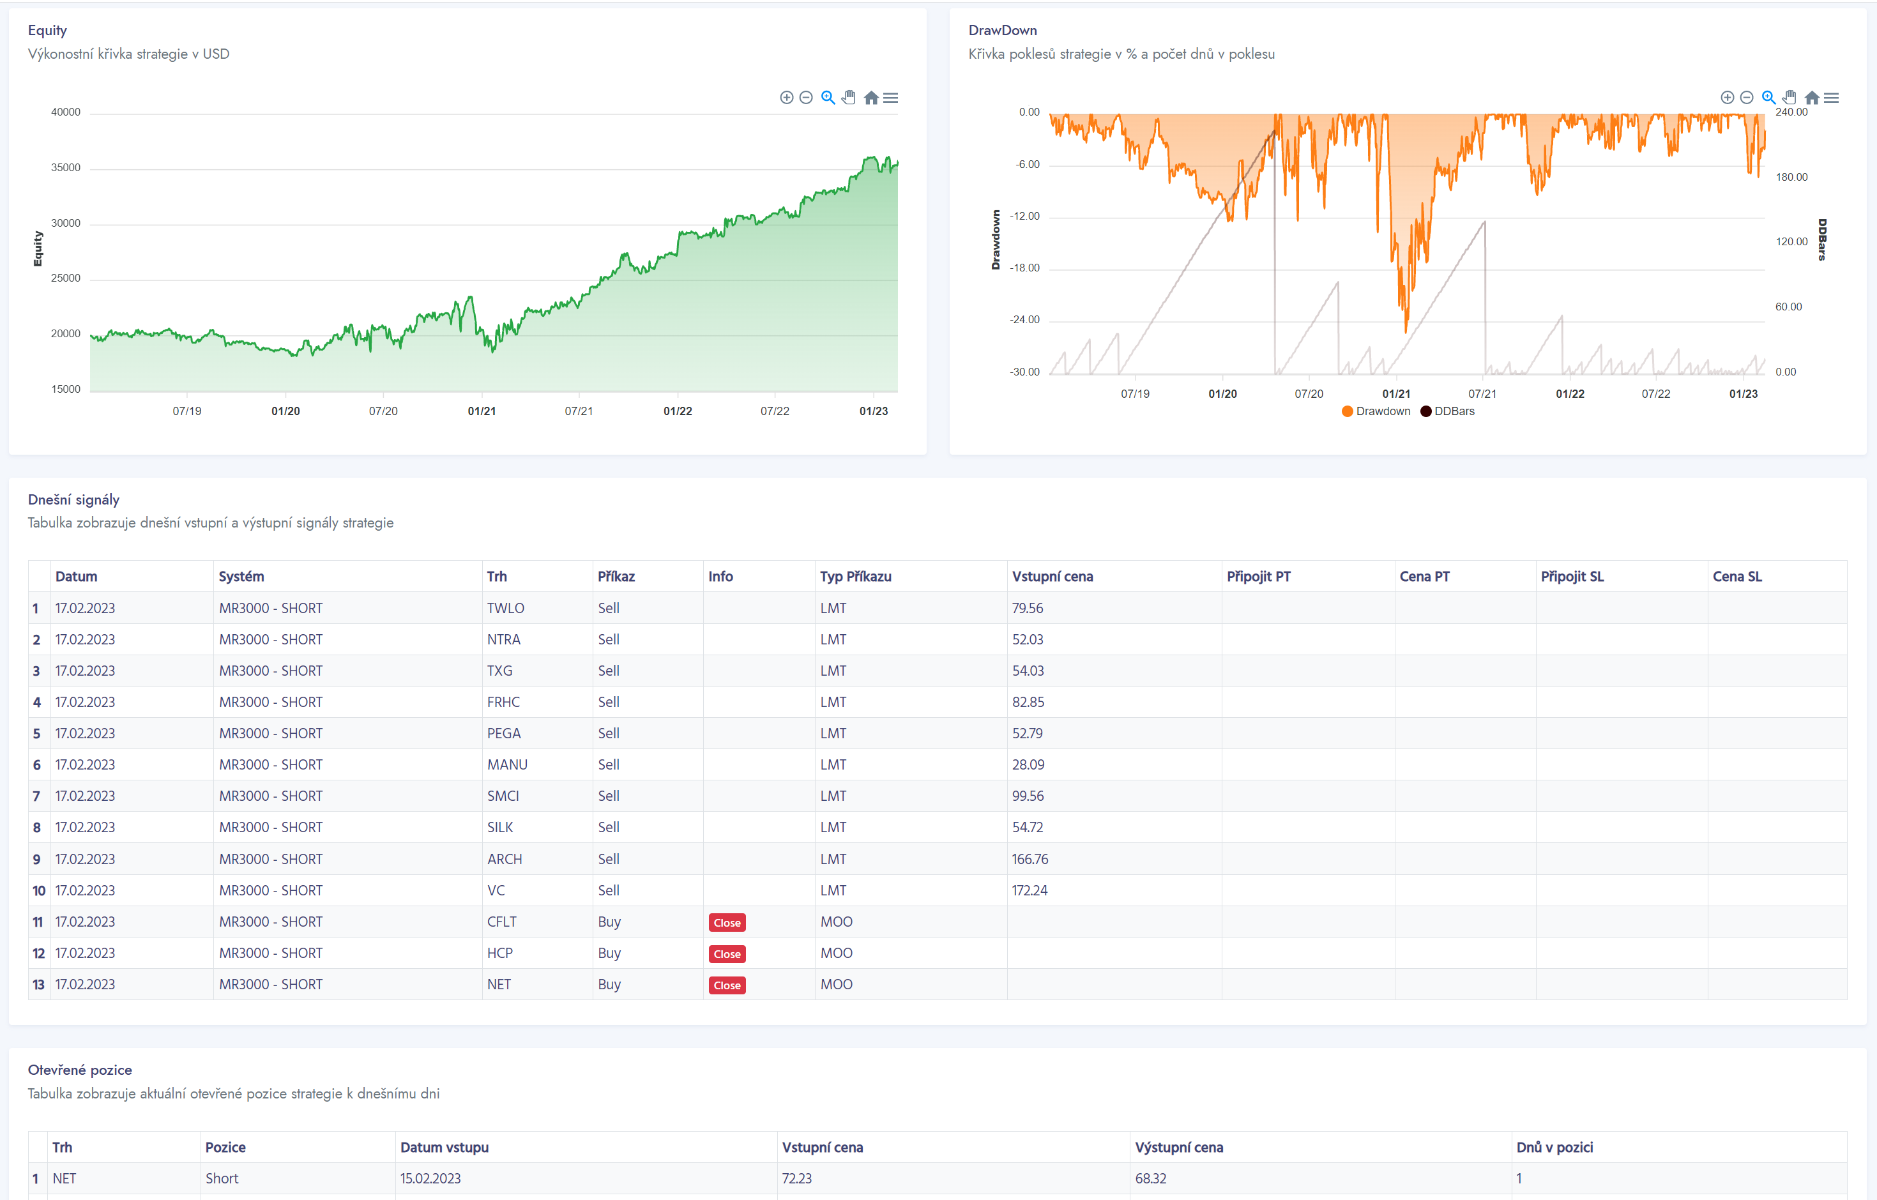Viewport: 1877px width, 1200px height.
Task: Zoom in on the DrawDown chart
Action: 1727,98
